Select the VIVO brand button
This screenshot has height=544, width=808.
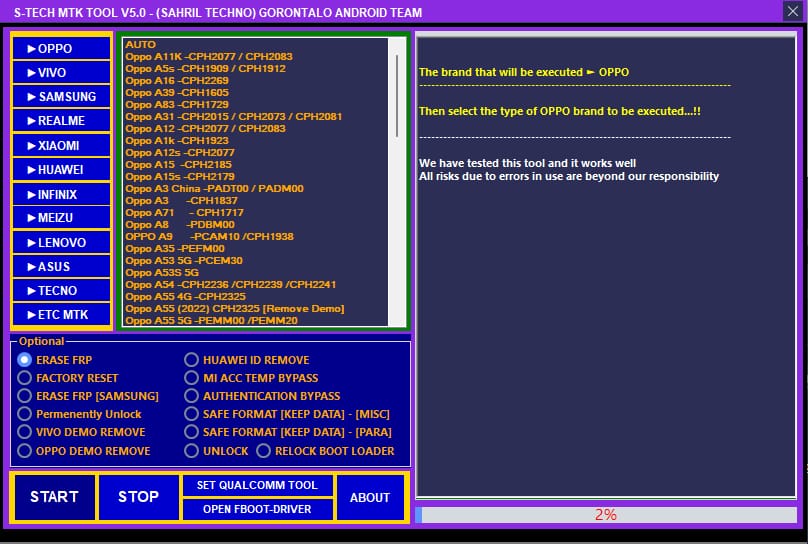61,73
